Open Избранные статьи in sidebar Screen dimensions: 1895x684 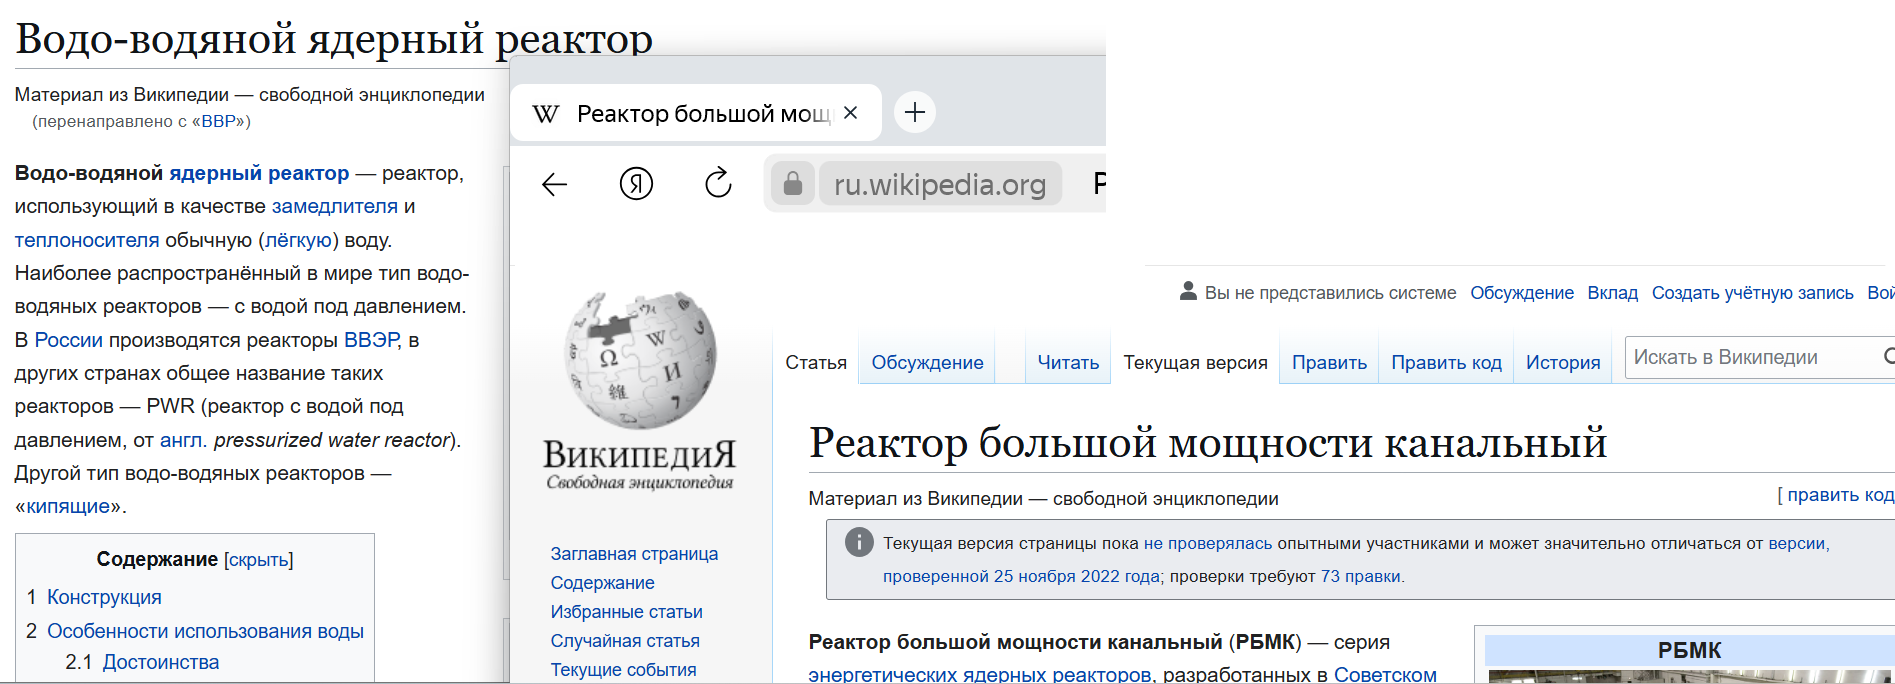[626, 612]
